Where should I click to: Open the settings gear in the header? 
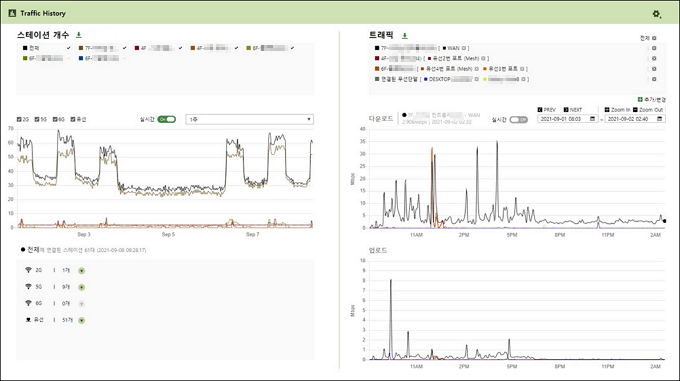657,14
